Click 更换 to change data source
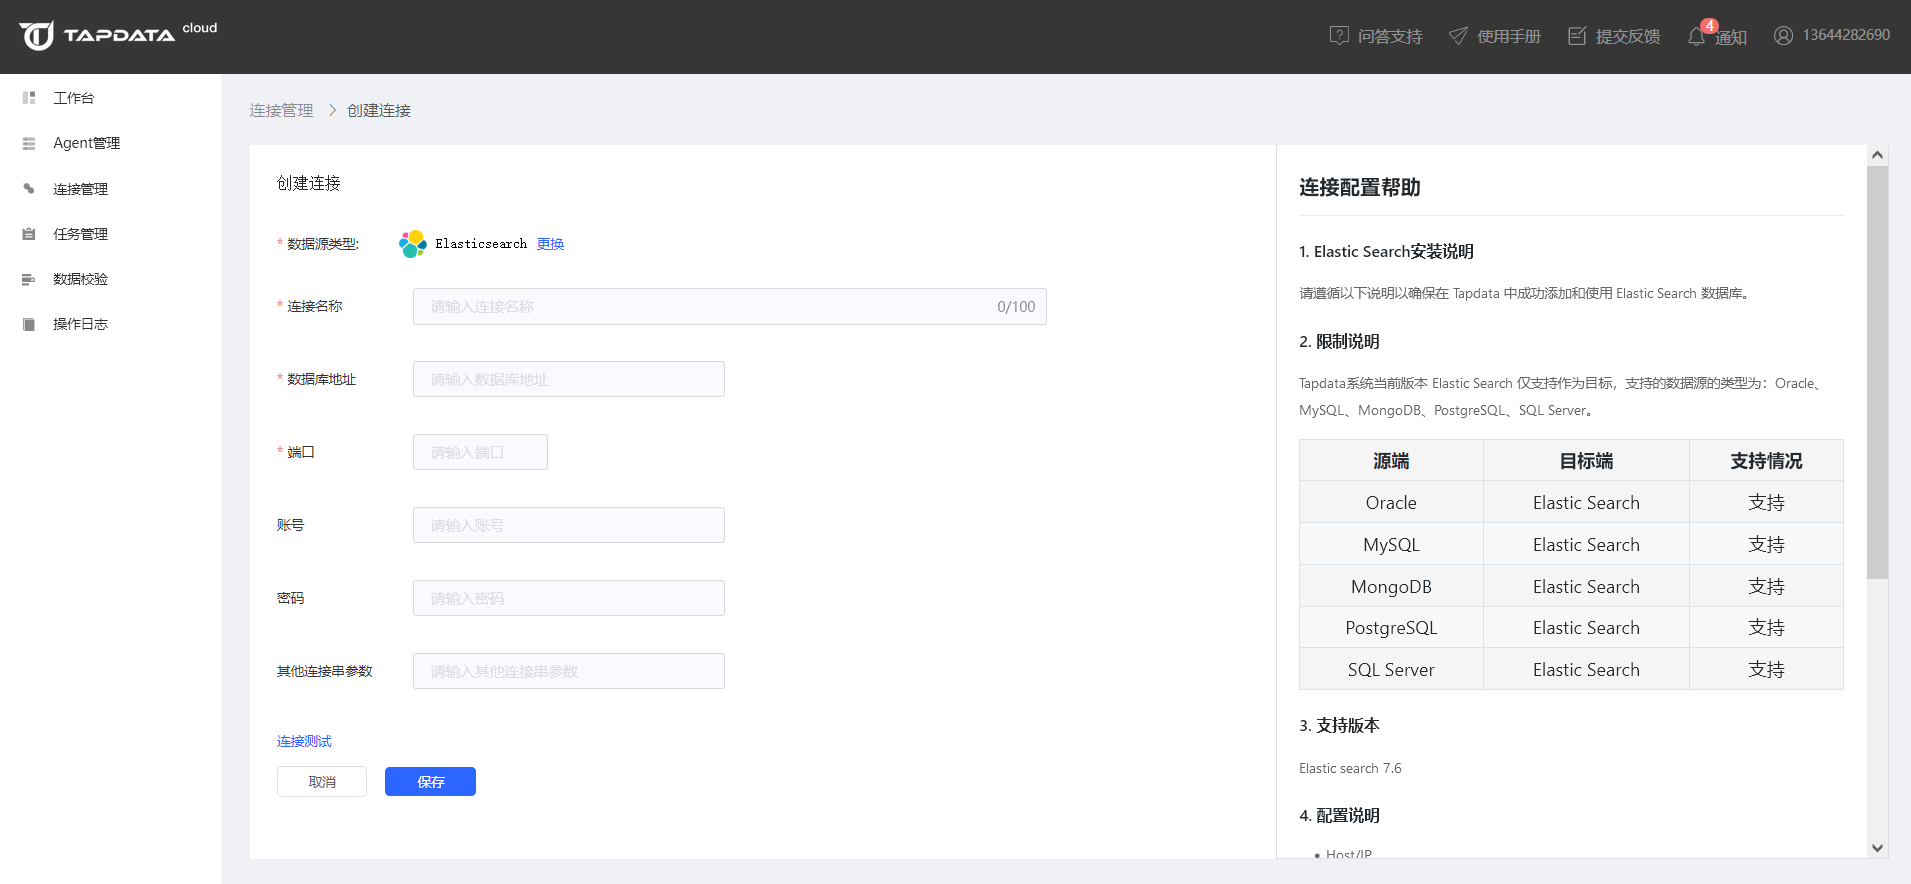This screenshot has width=1911, height=884. [x=550, y=244]
